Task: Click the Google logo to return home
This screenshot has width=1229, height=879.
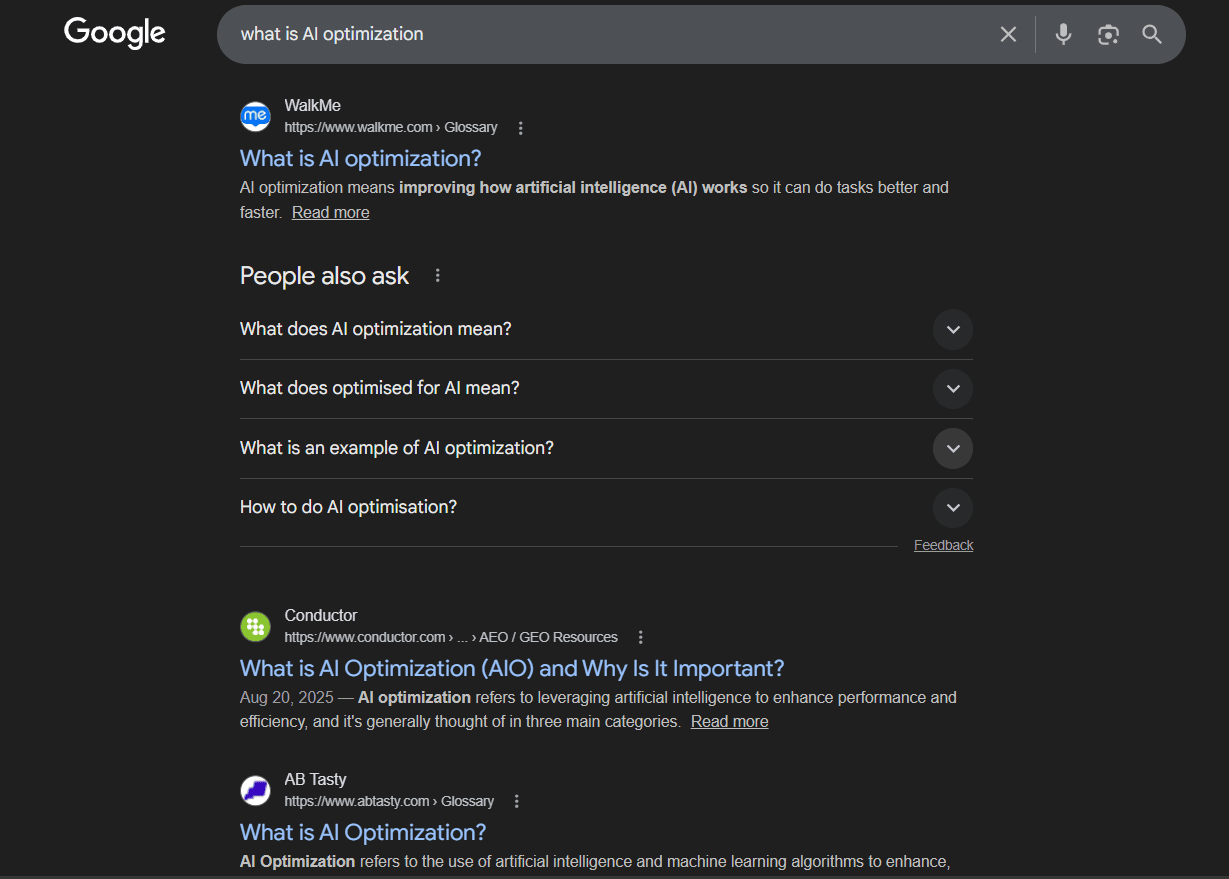Action: [x=114, y=33]
